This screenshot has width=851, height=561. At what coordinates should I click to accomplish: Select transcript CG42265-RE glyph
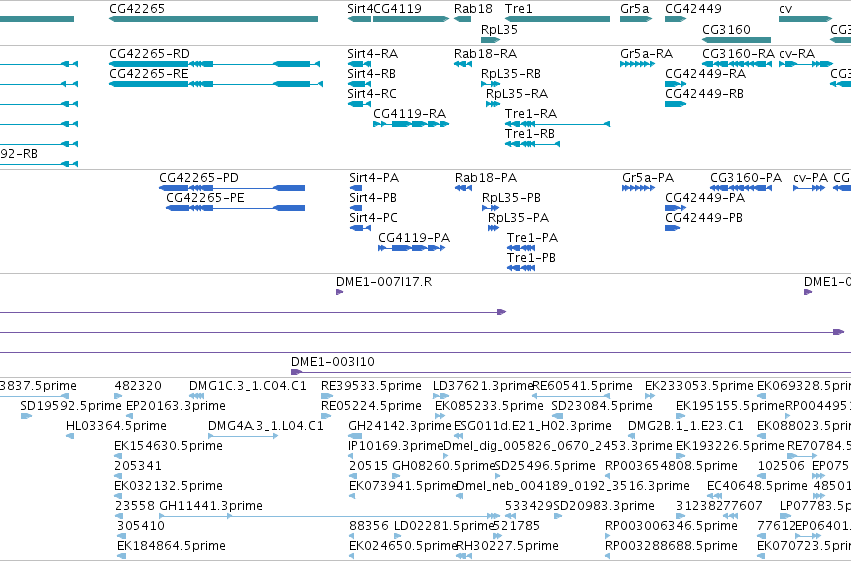(216, 84)
